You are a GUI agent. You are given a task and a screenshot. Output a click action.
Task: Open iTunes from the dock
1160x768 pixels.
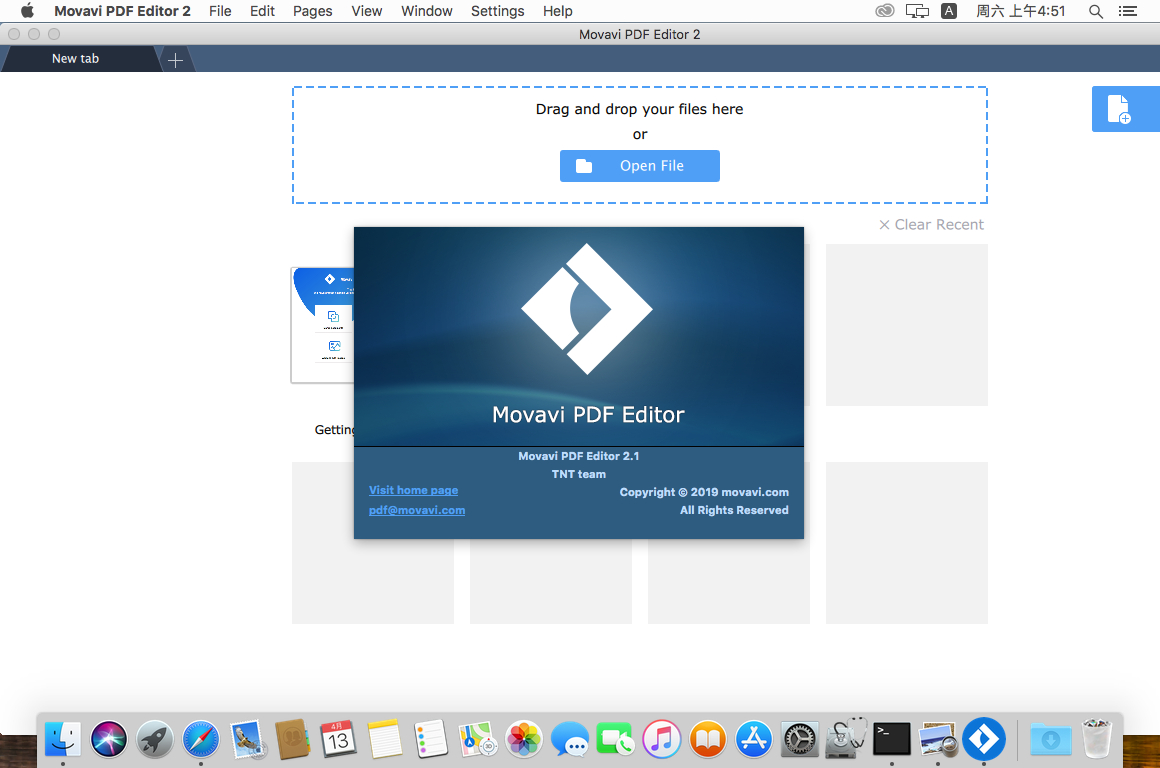click(x=662, y=740)
